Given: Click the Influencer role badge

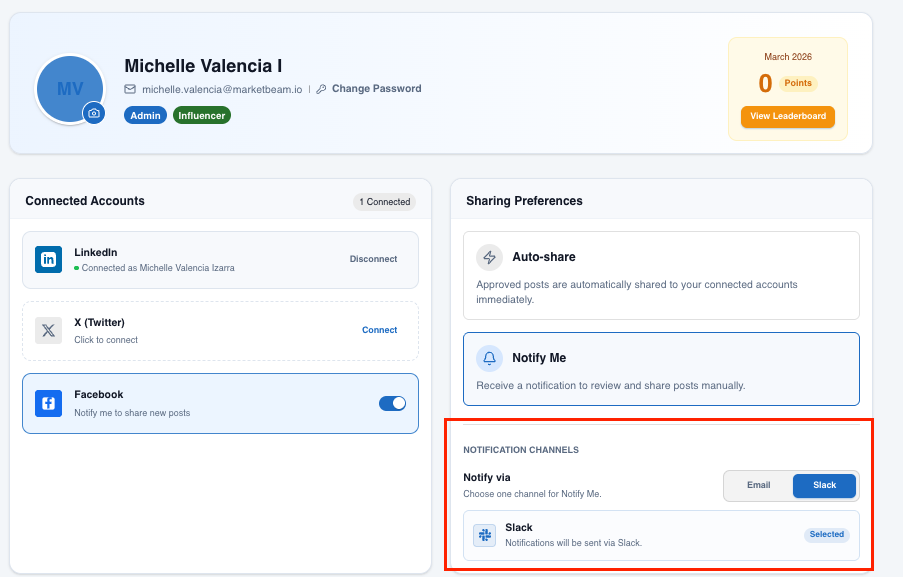Looking at the screenshot, I should pyautogui.click(x=202, y=116).
